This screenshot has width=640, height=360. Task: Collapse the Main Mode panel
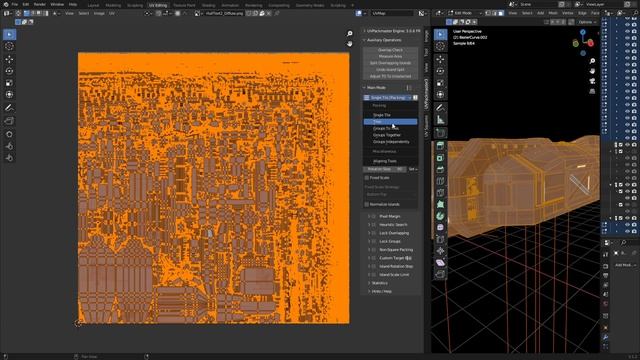364,87
